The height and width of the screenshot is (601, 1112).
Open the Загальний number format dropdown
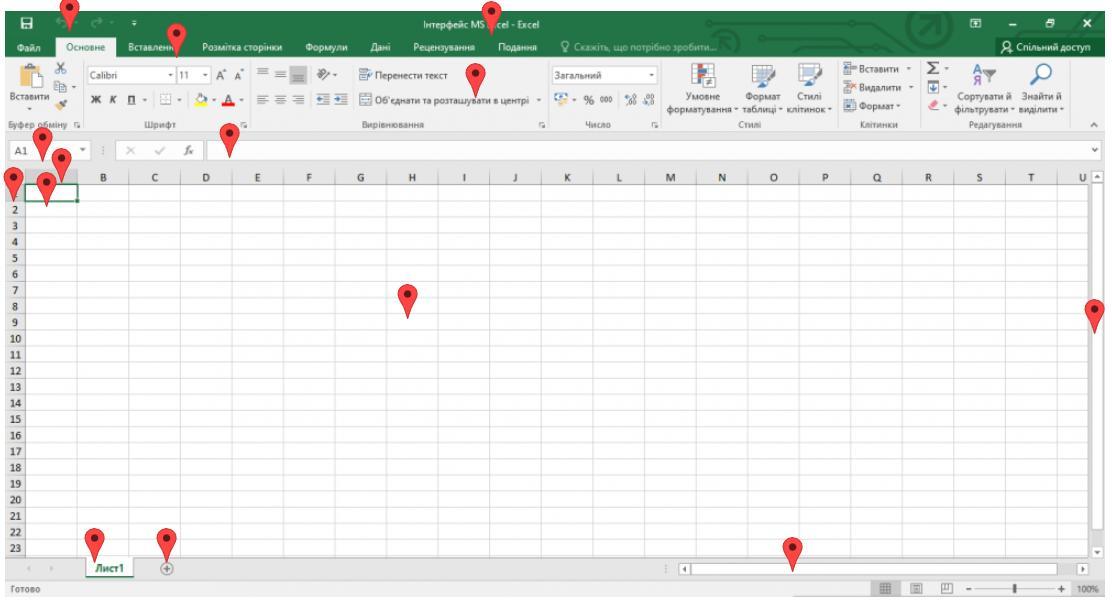(651, 75)
